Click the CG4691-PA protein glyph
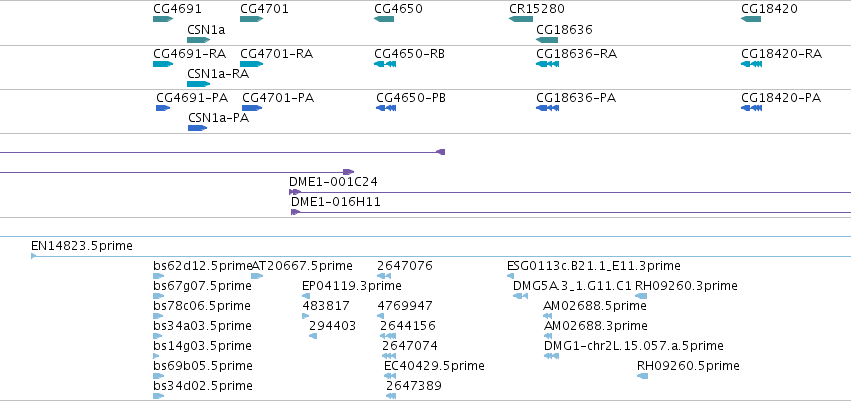Image resolution: width=851 pixels, height=401 pixels. point(163,108)
